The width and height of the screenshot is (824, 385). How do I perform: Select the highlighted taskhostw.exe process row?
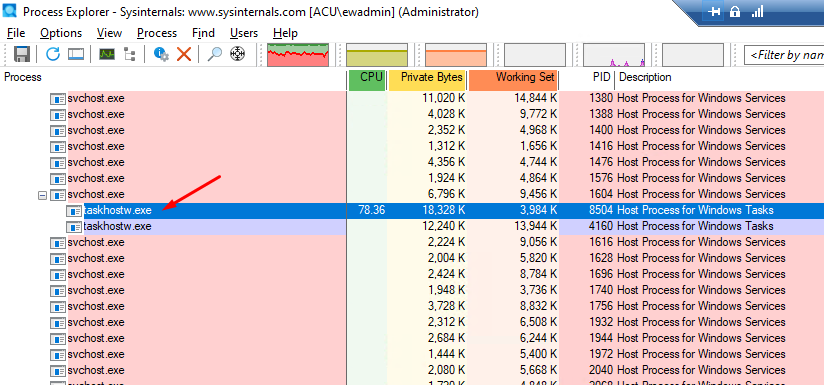pyautogui.click(x=412, y=211)
